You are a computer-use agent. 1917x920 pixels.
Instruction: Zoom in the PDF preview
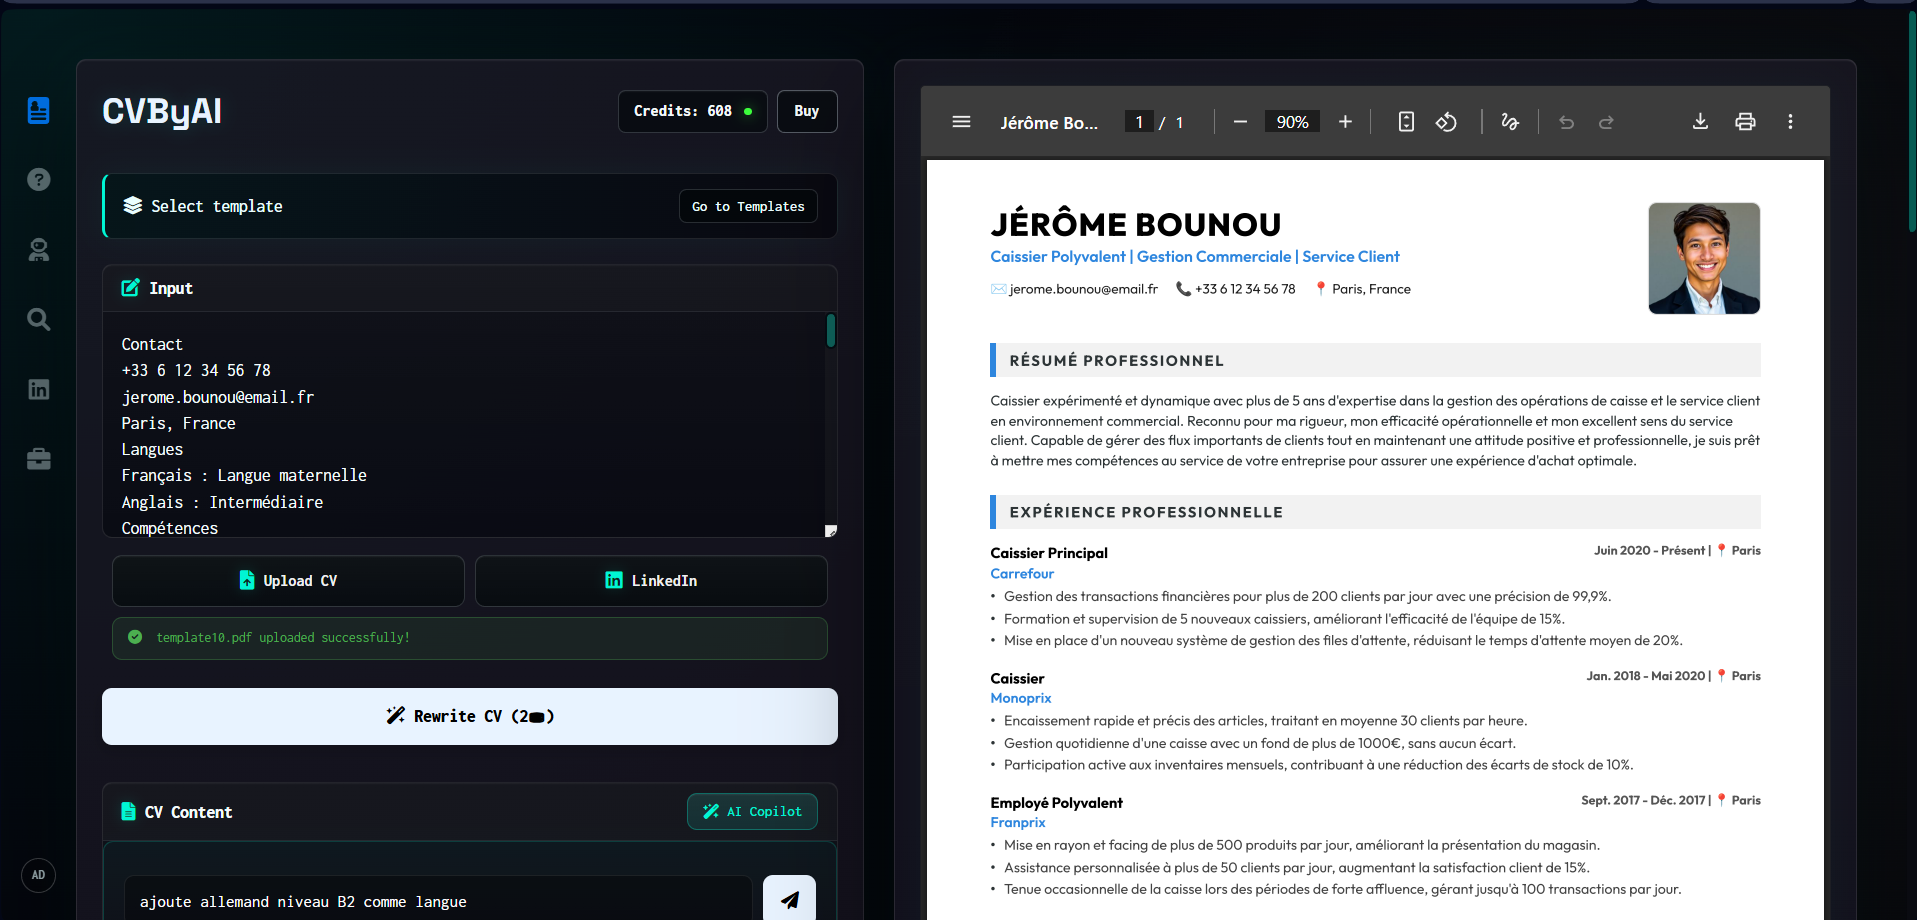[1345, 122]
